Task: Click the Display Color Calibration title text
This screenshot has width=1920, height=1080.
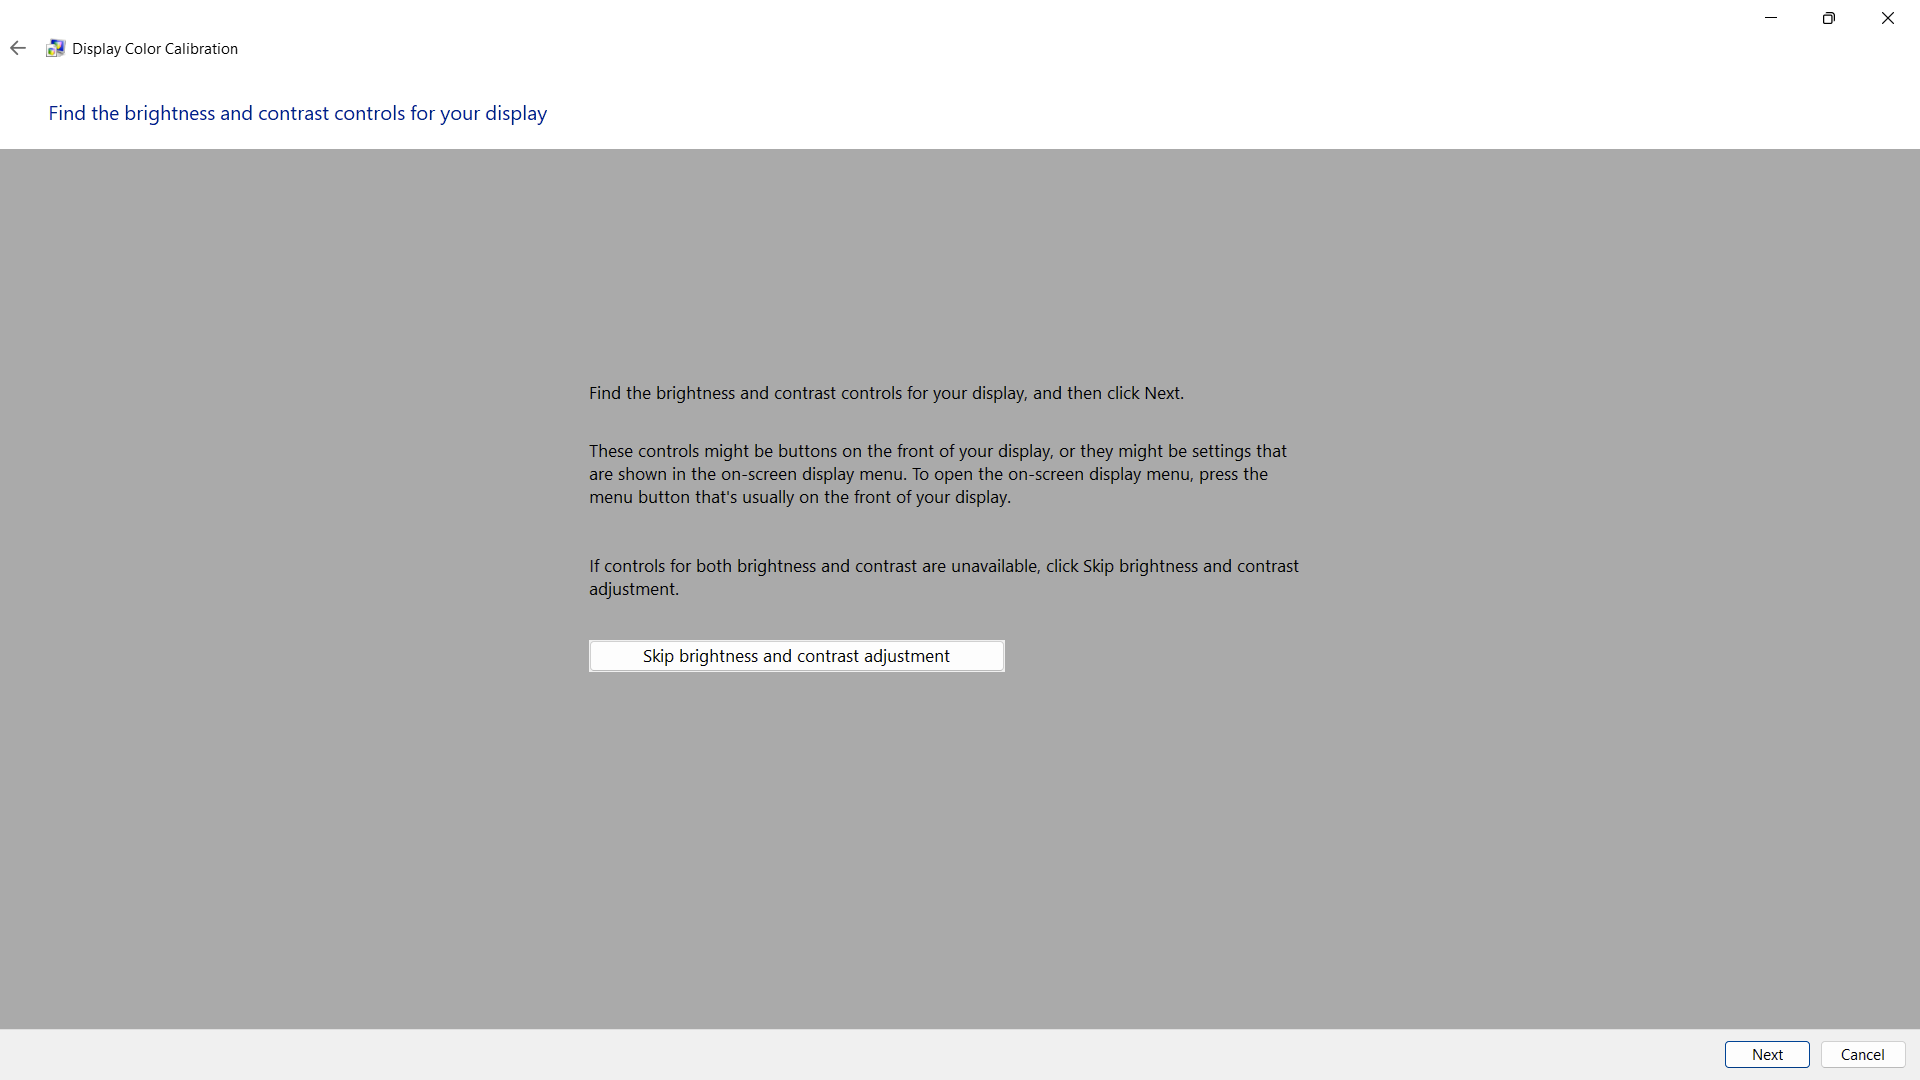Action: point(155,49)
